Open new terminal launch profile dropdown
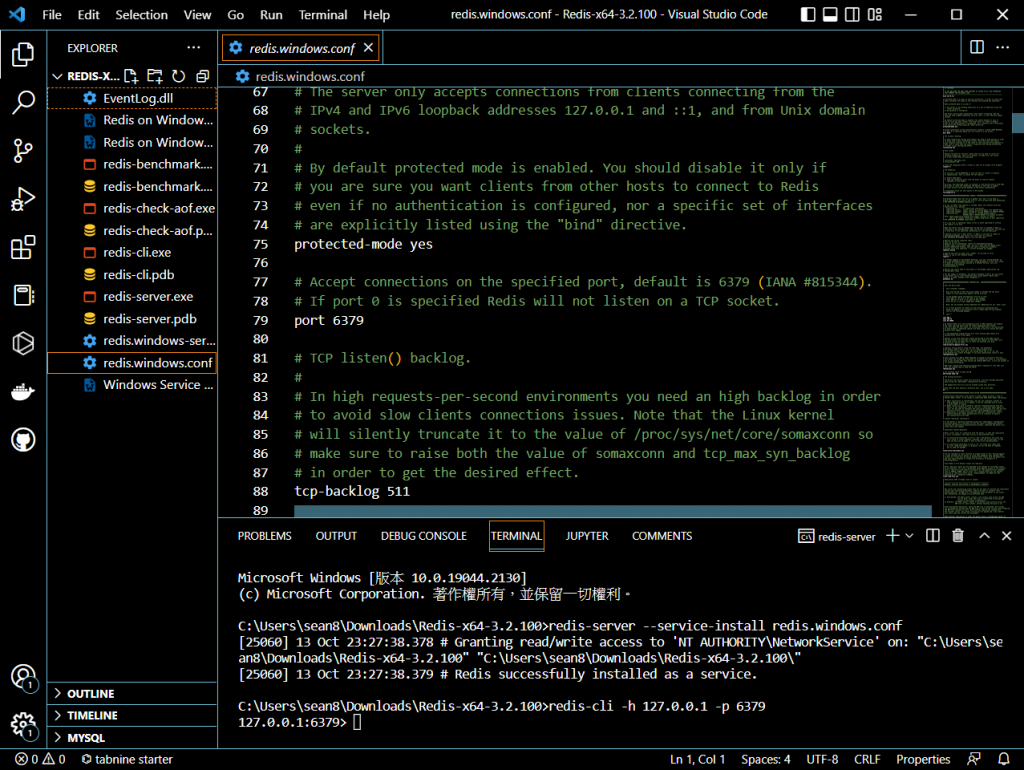Image resolution: width=1024 pixels, height=770 pixels. [x=909, y=536]
